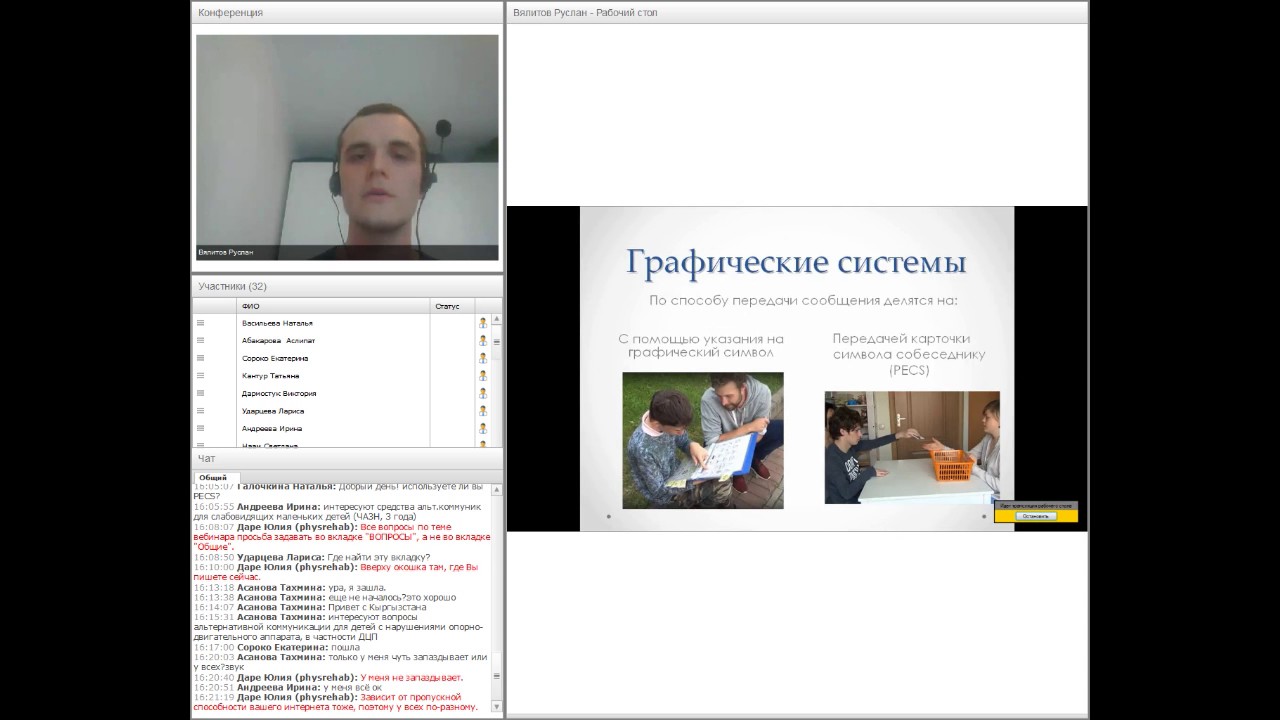Image resolution: width=1280 pixels, height=720 pixels.
Task: Select participant Сороко Екатерина
Action: click(274, 358)
